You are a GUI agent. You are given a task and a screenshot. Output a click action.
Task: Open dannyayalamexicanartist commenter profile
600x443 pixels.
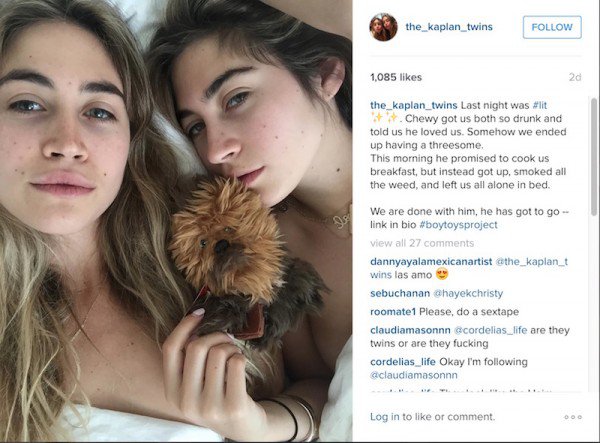click(x=431, y=262)
